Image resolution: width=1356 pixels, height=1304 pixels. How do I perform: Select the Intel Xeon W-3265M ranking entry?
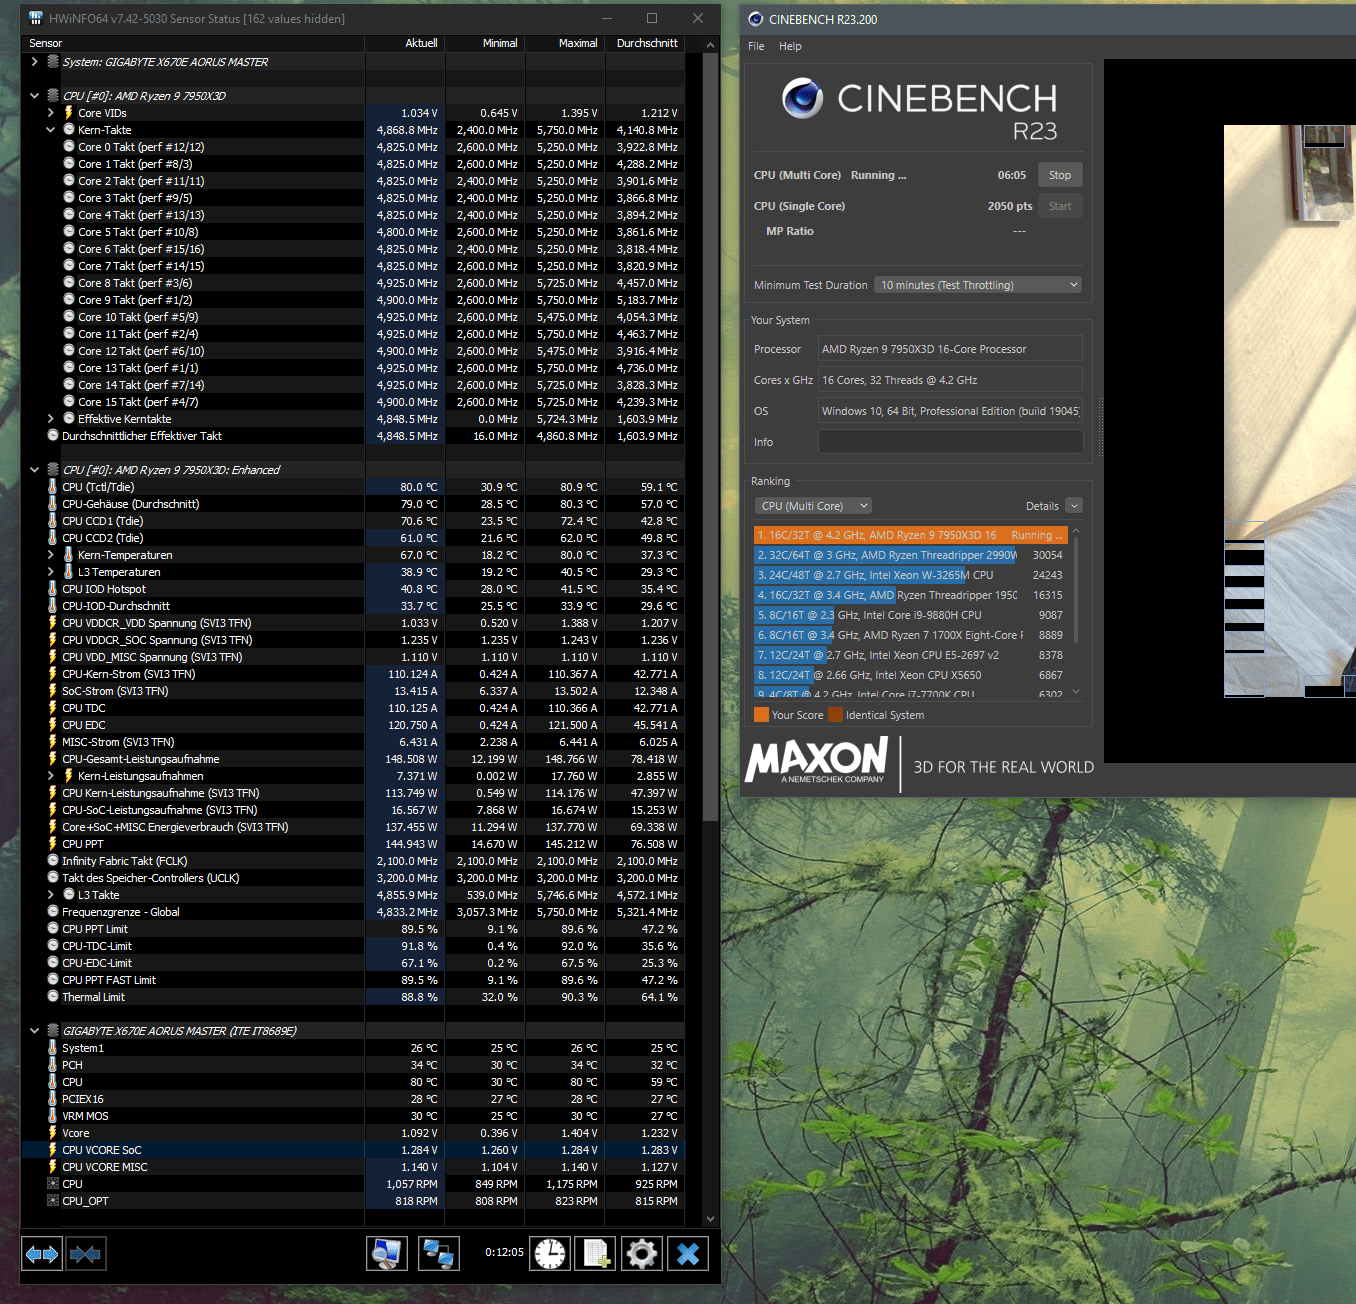coord(910,575)
